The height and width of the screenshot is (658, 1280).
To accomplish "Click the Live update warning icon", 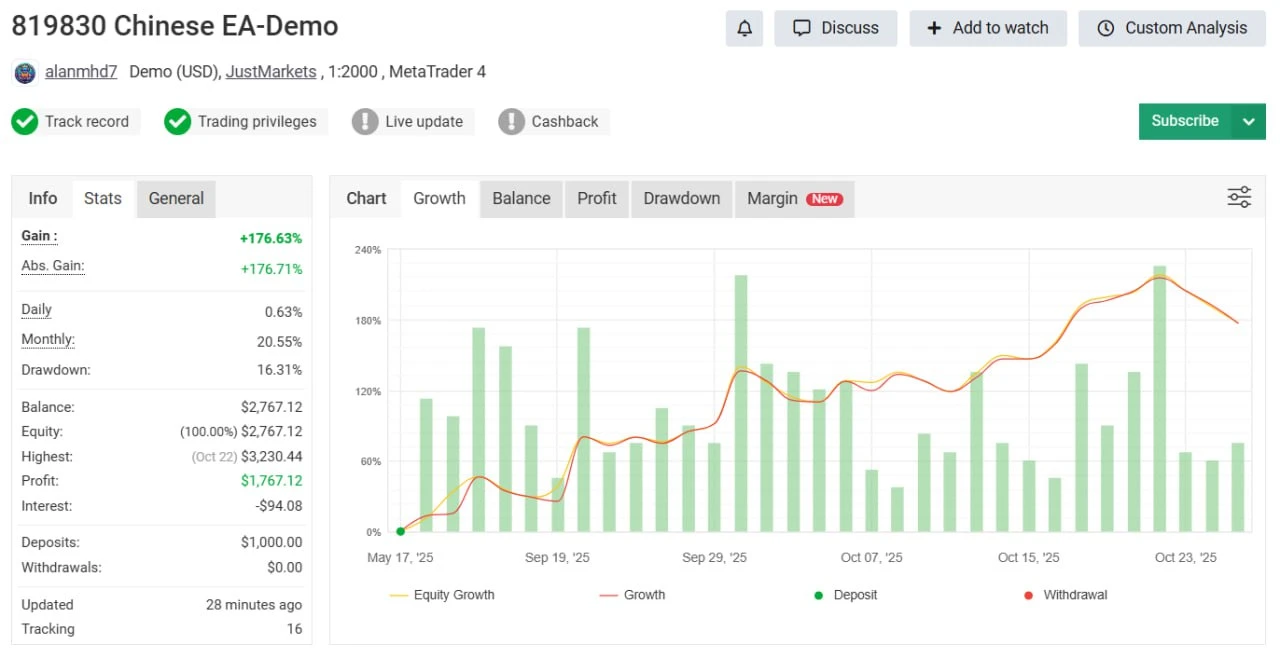I will [x=365, y=121].
